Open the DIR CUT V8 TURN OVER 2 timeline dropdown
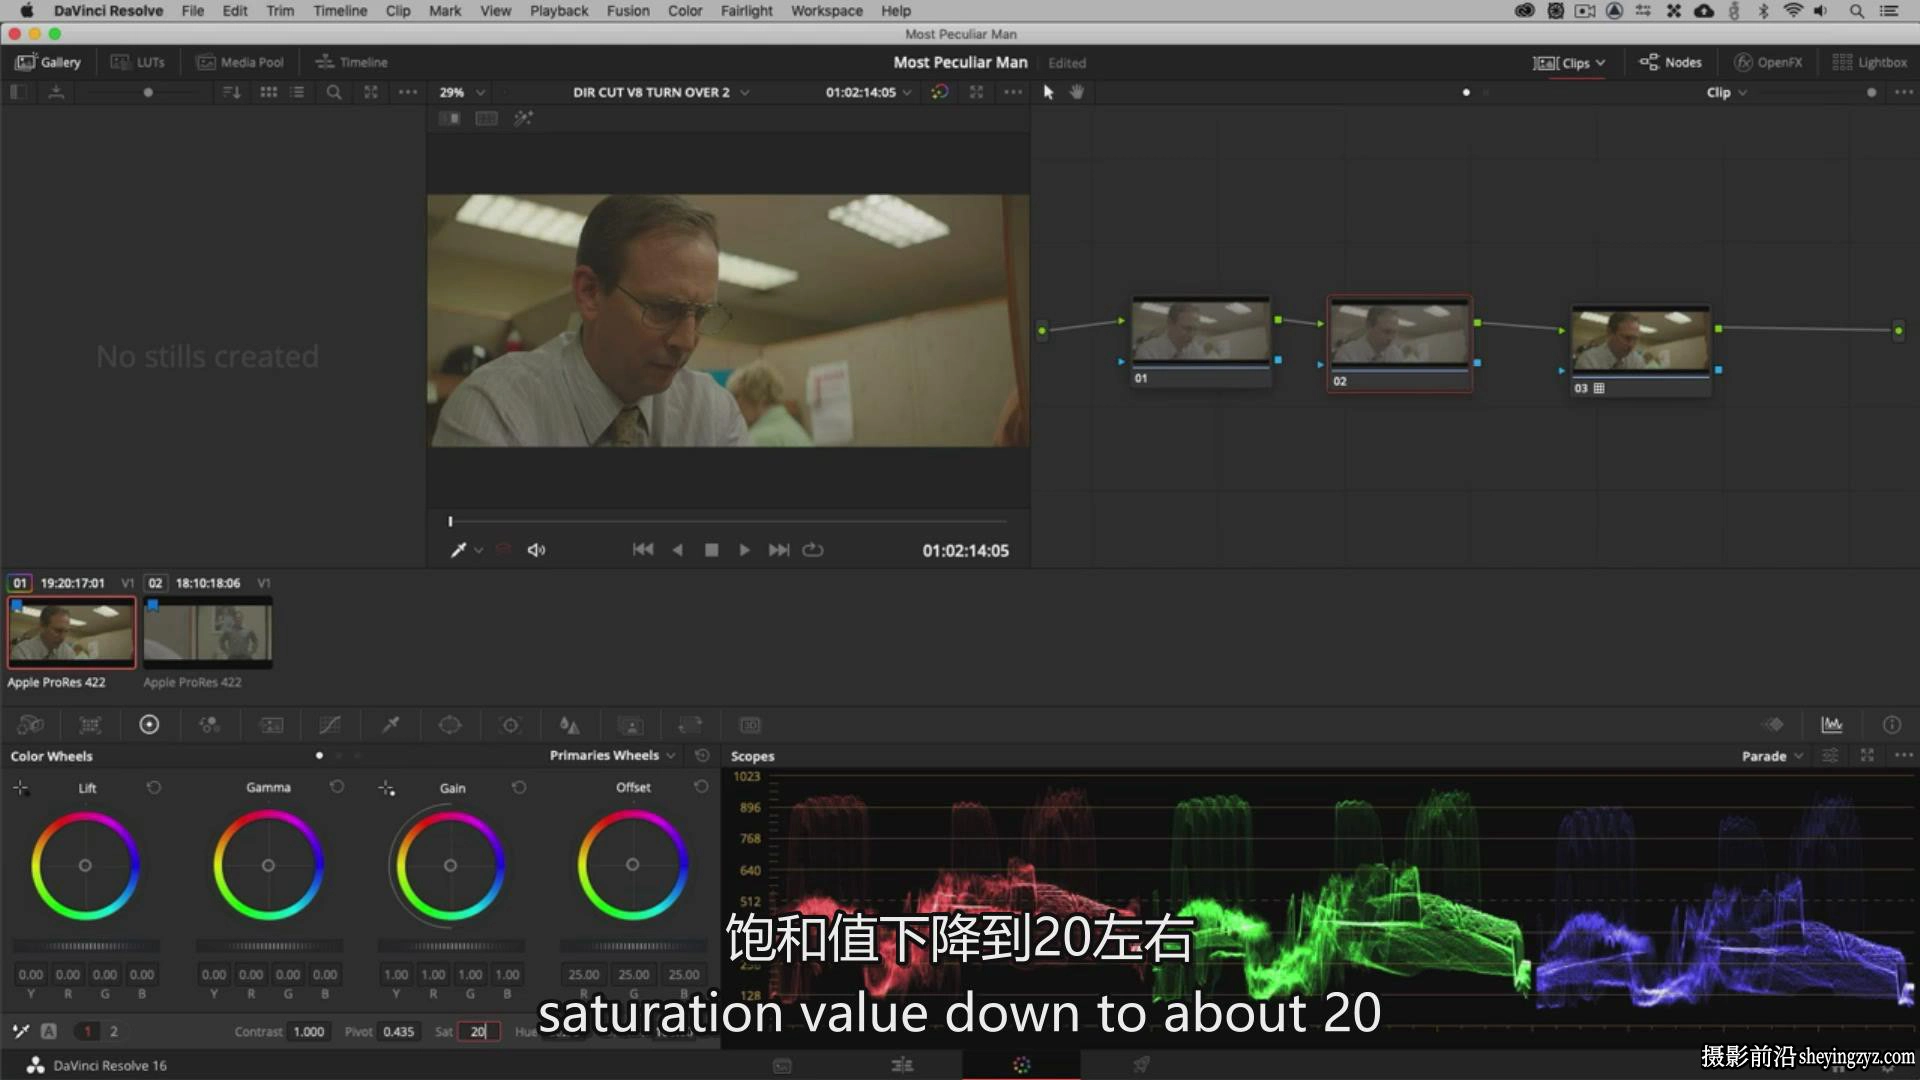 coord(661,92)
